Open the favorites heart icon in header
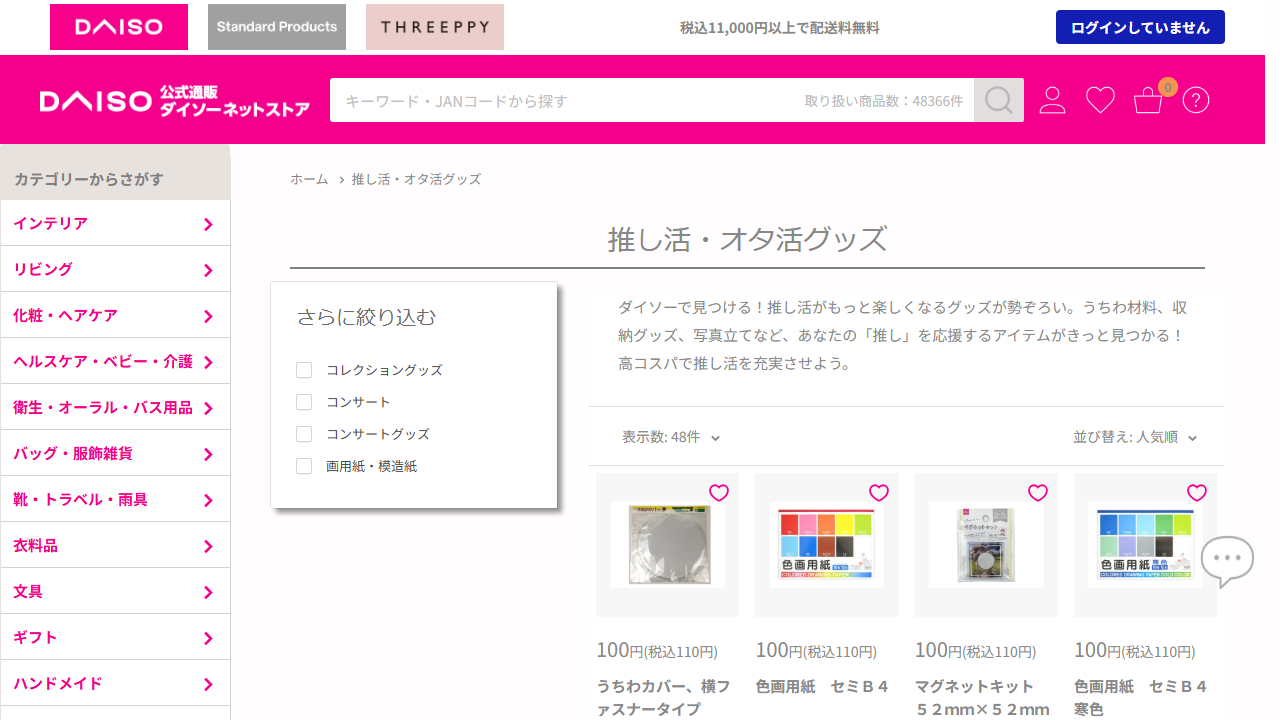Screen dimensions: 1280x720 [x=1100, y=100]
